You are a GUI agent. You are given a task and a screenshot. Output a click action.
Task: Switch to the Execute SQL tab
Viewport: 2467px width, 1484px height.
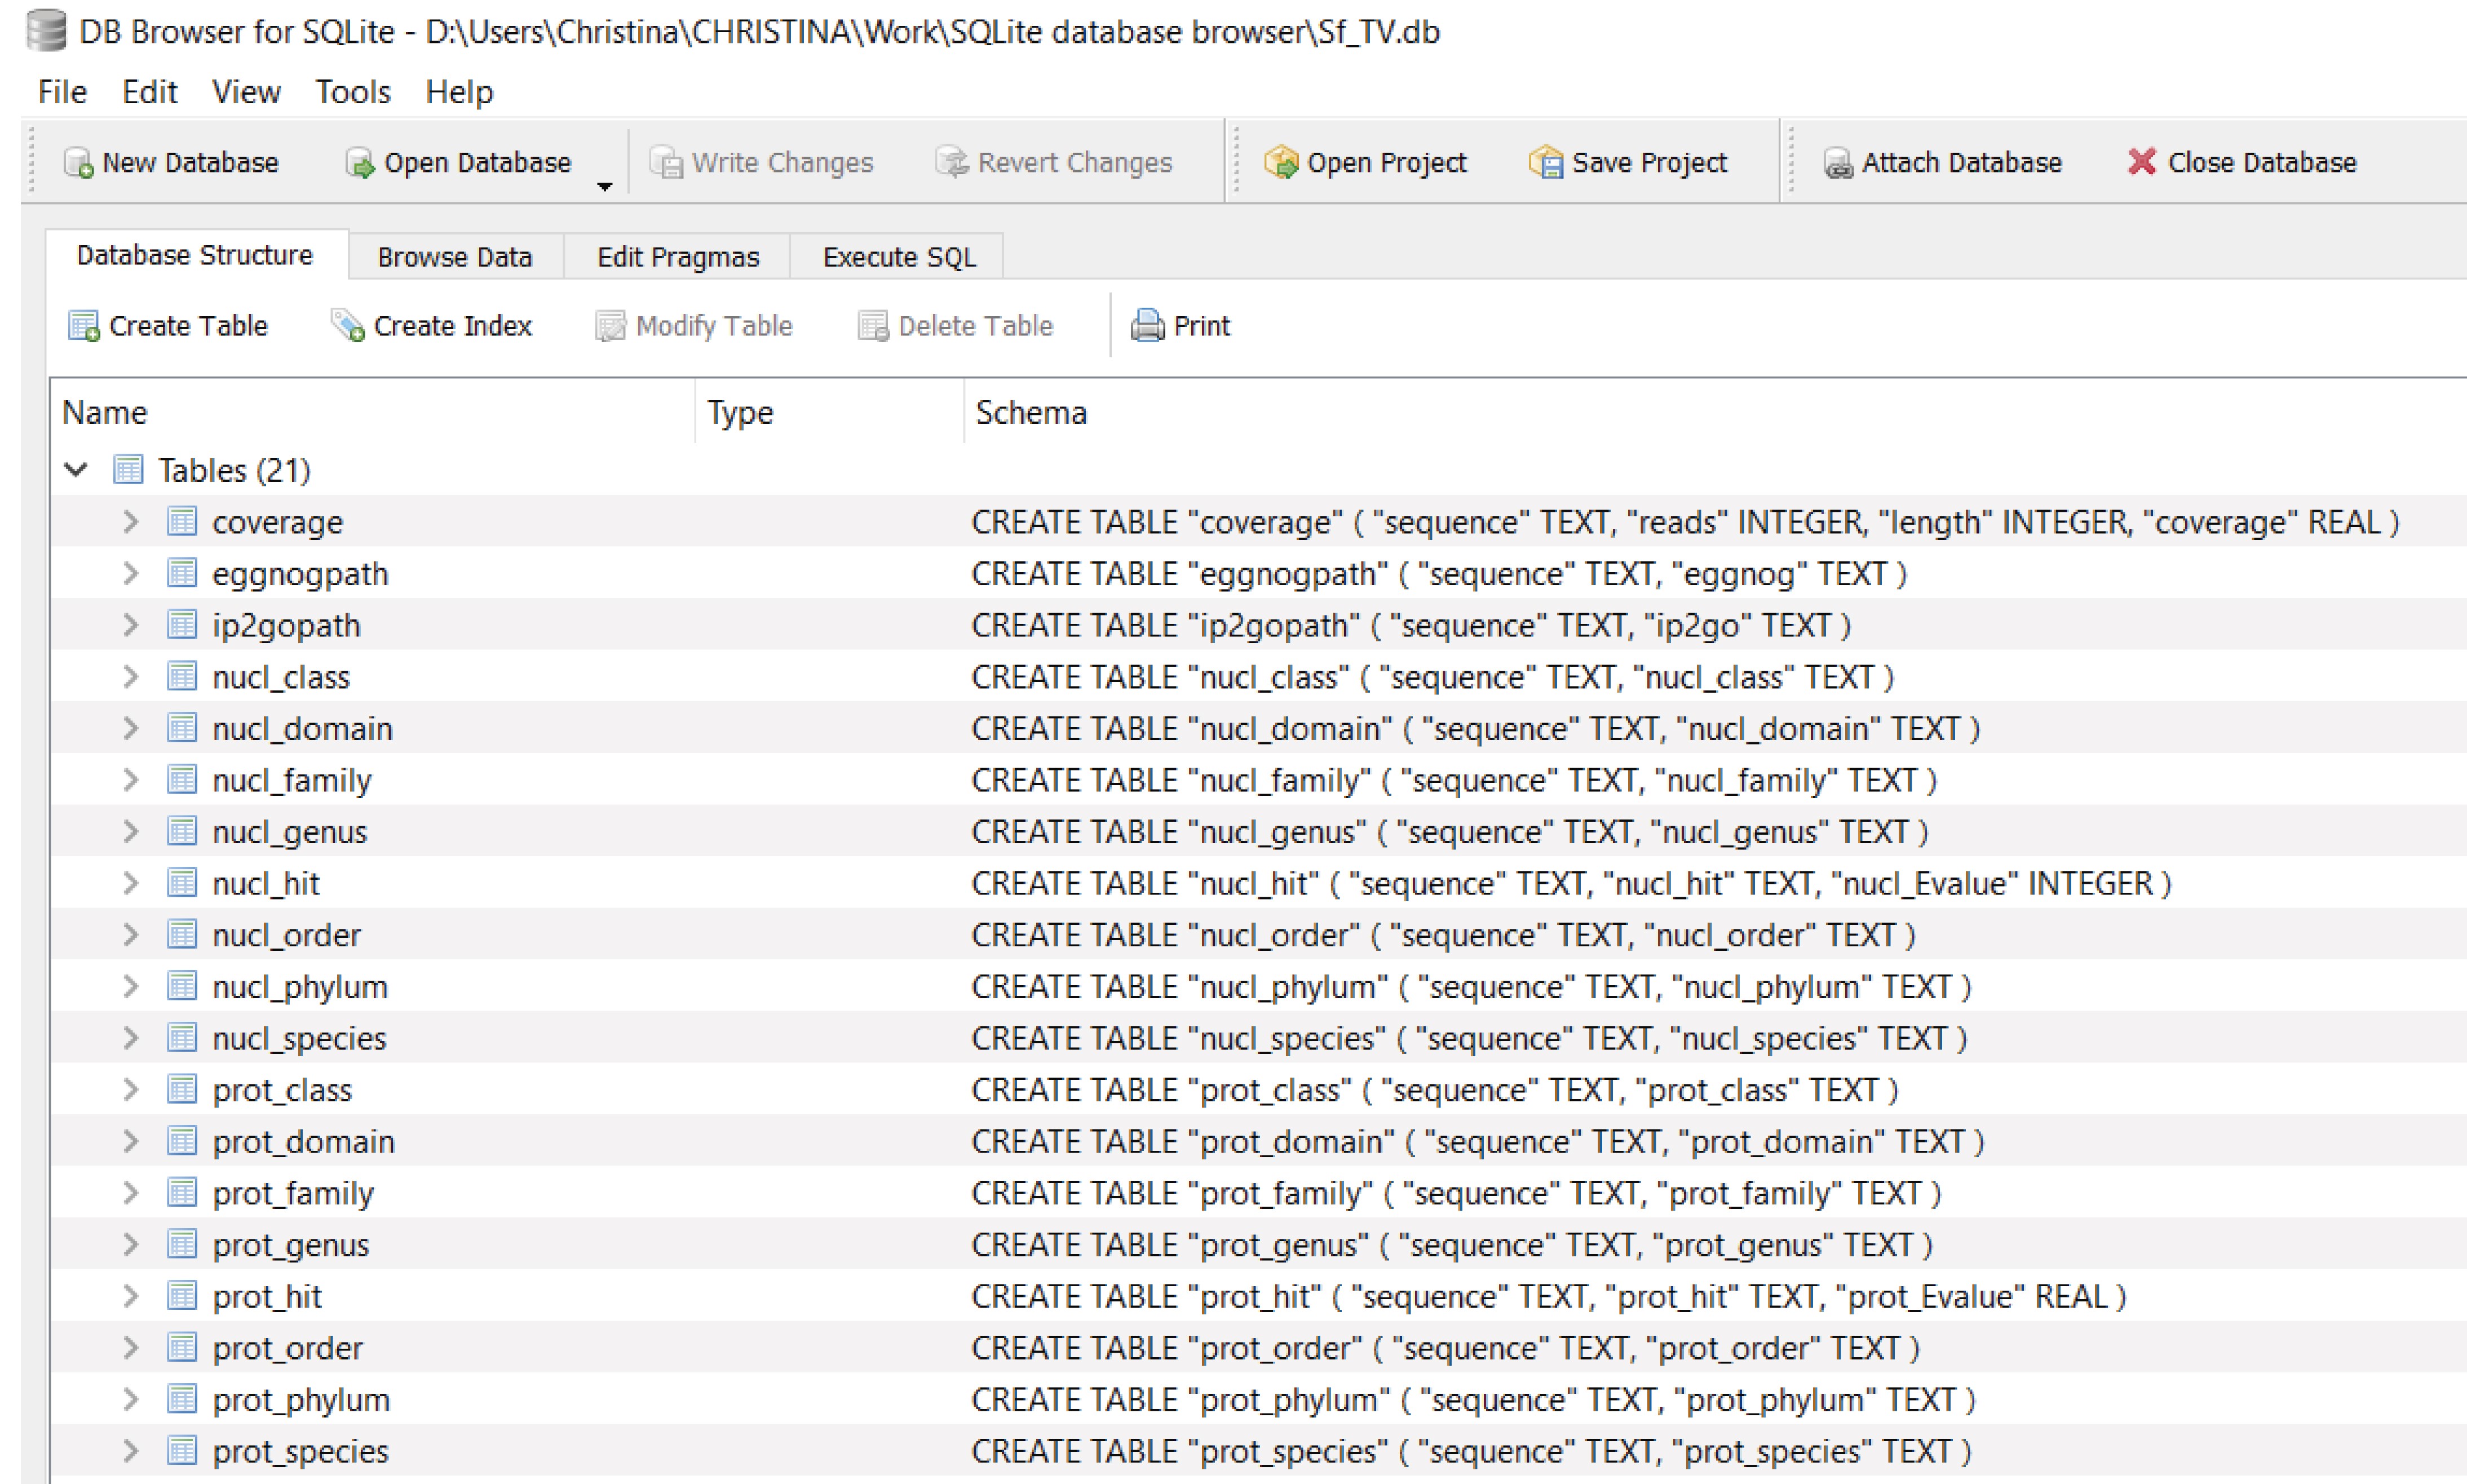click(899, 257)
